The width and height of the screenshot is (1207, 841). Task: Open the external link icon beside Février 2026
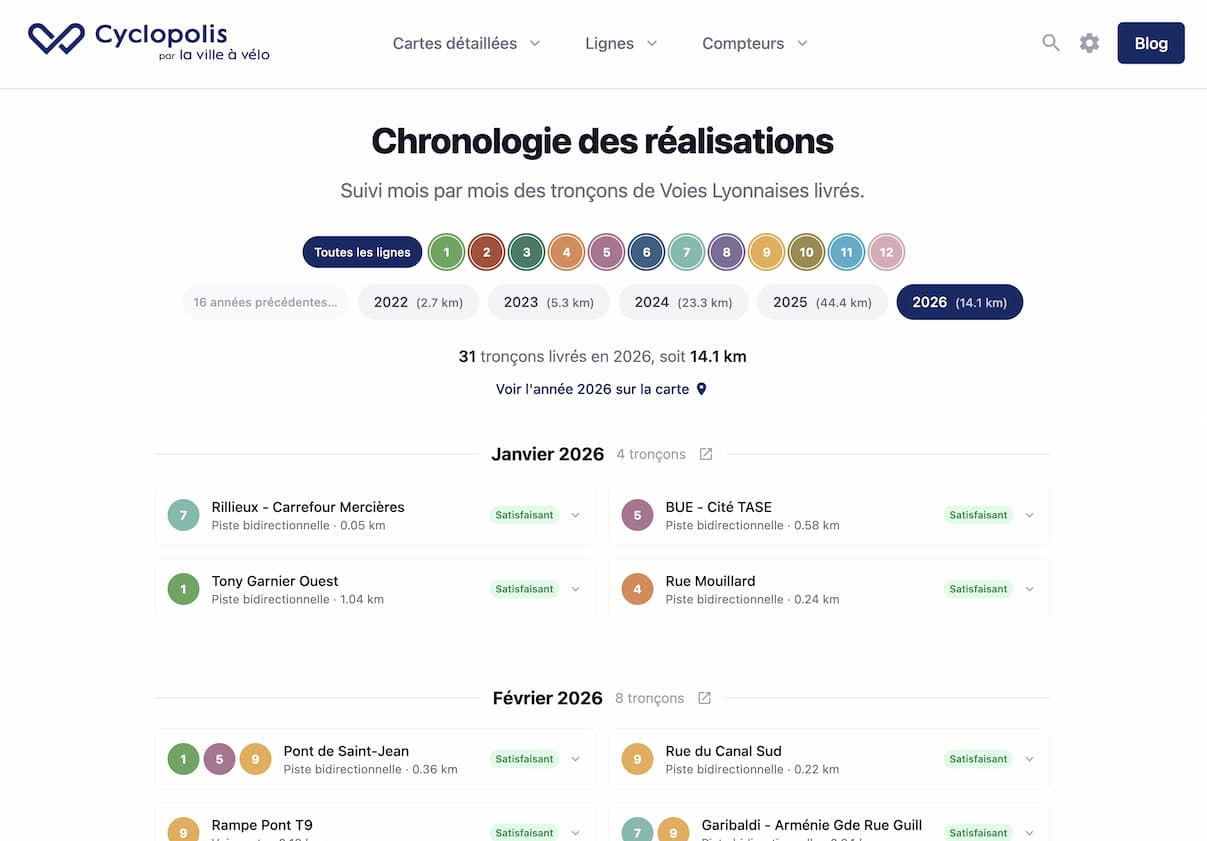(x=705, y=697)
